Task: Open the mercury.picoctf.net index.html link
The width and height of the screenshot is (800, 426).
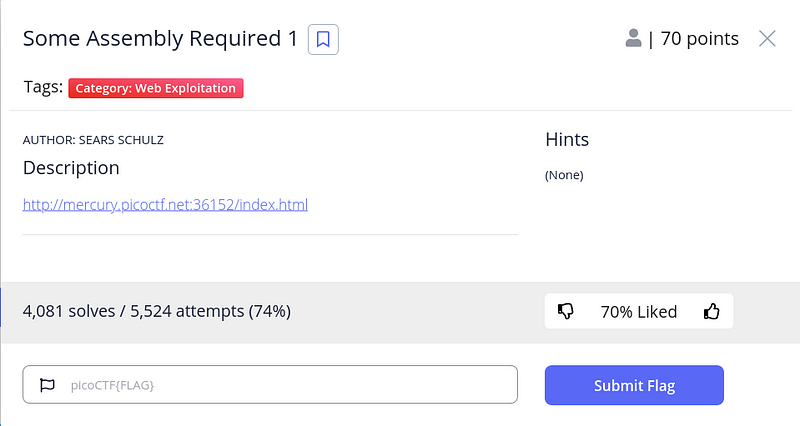Action: [165, 205]
